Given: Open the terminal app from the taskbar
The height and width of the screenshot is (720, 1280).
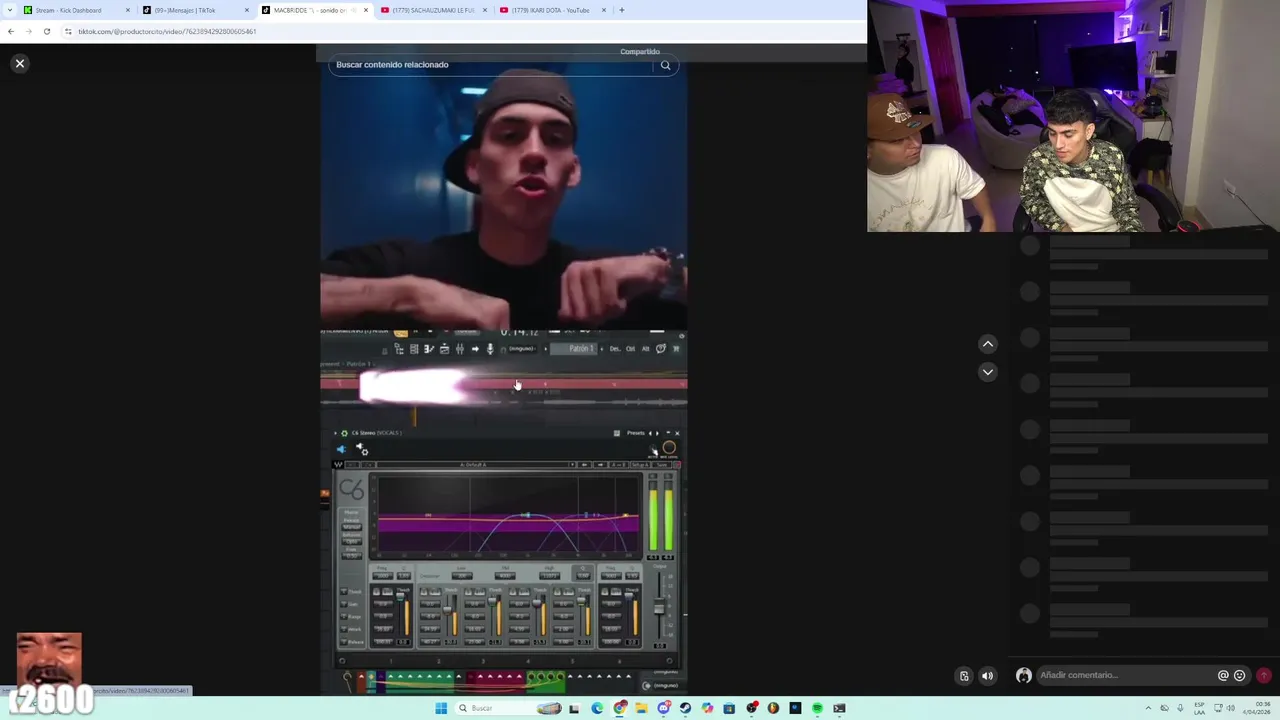Looking at the screenshot, I should coord(839,708).
